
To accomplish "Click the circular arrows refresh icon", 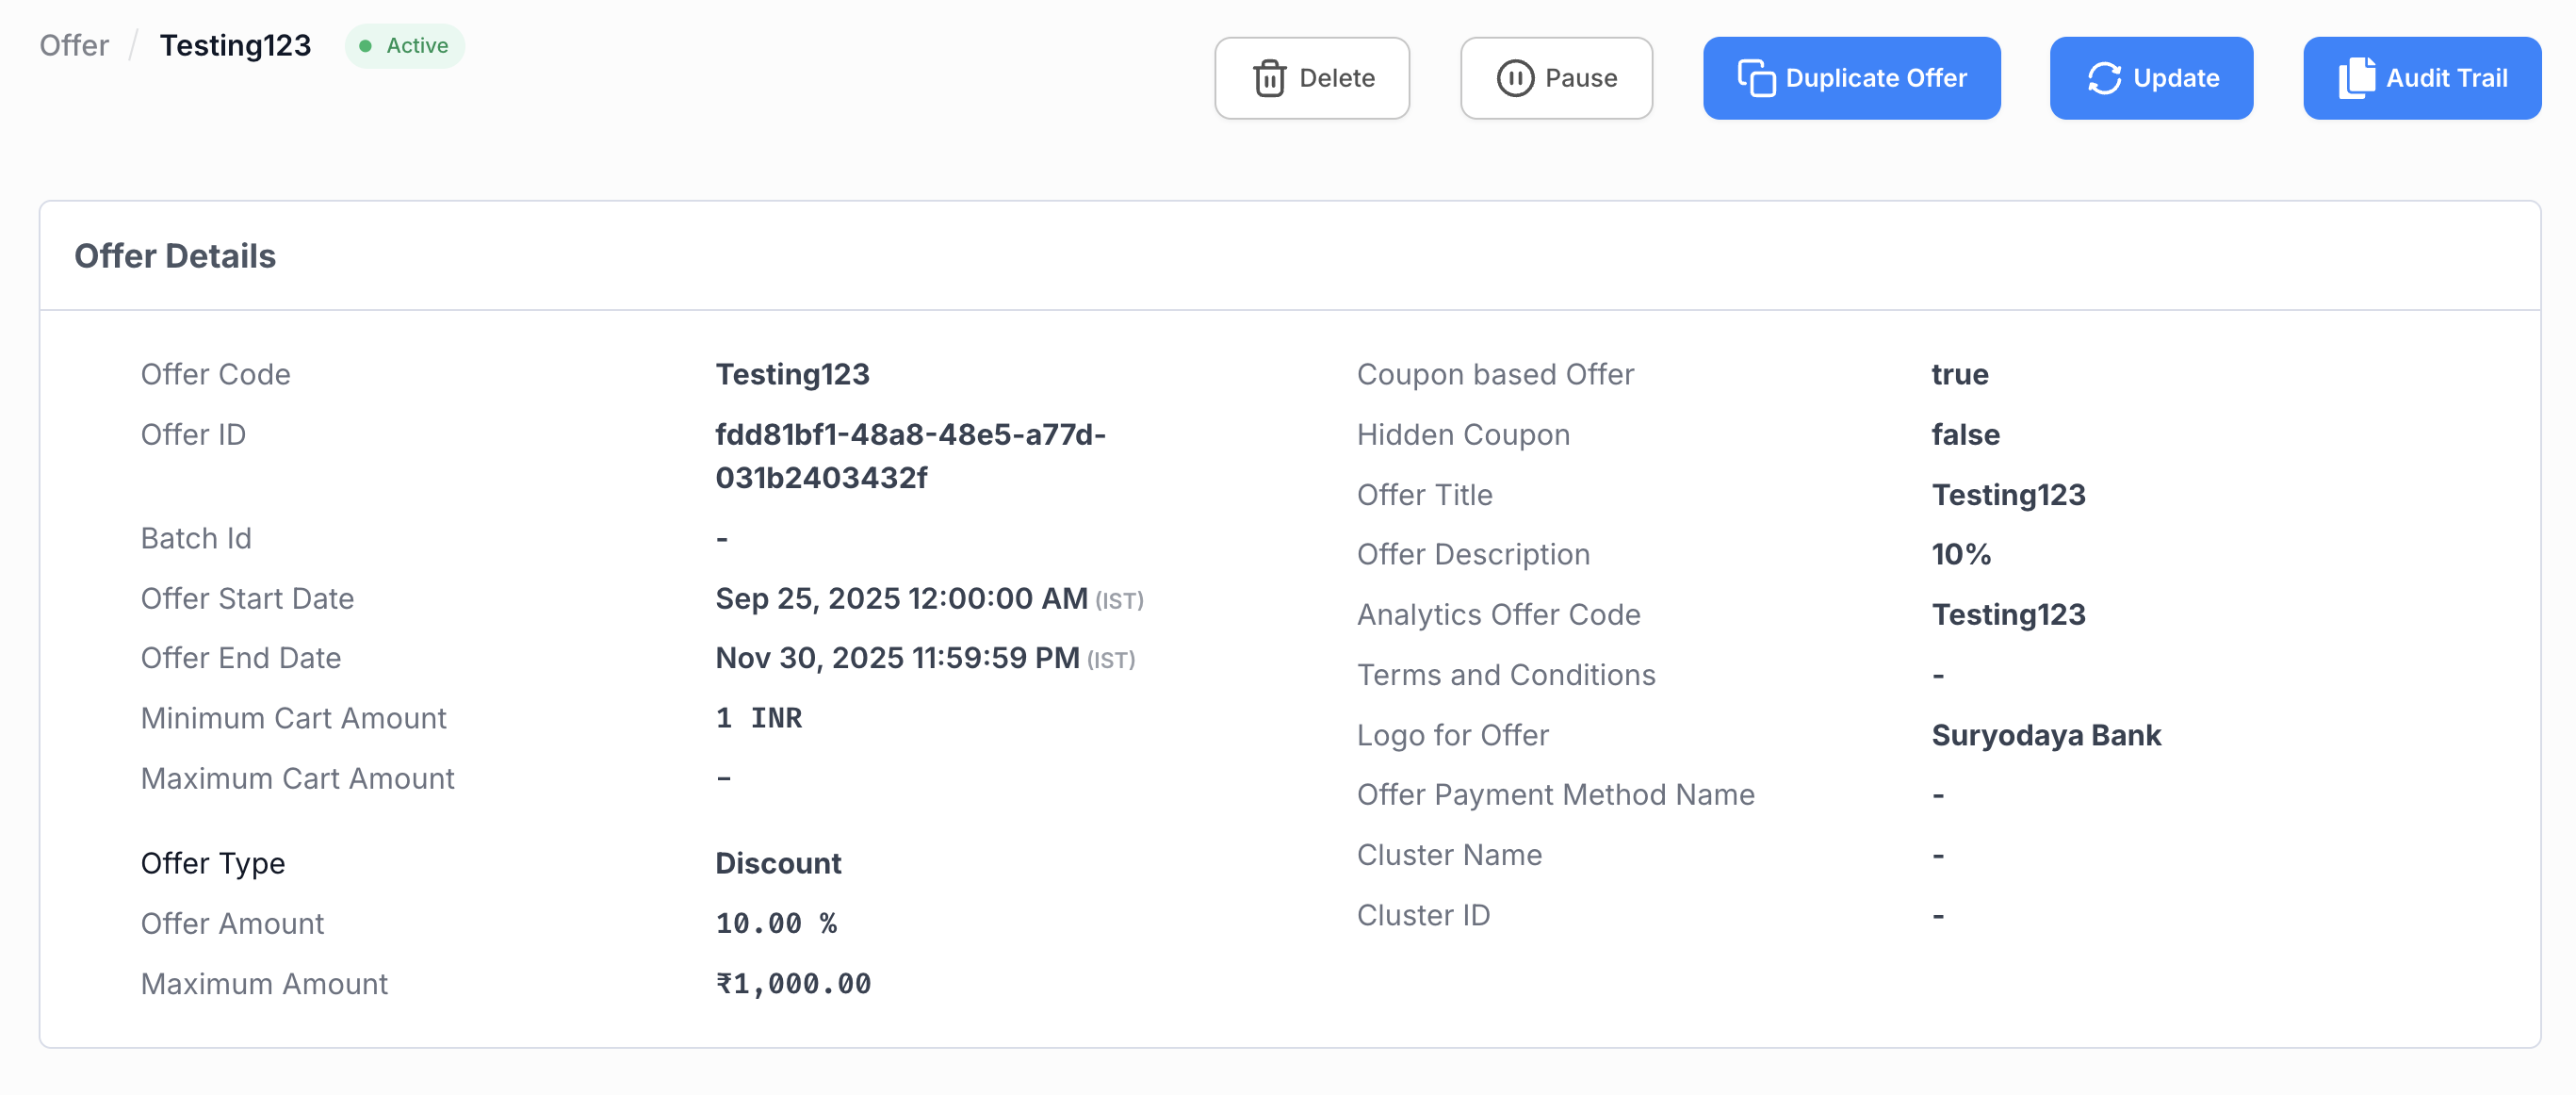I will [x=2104, y=78].
